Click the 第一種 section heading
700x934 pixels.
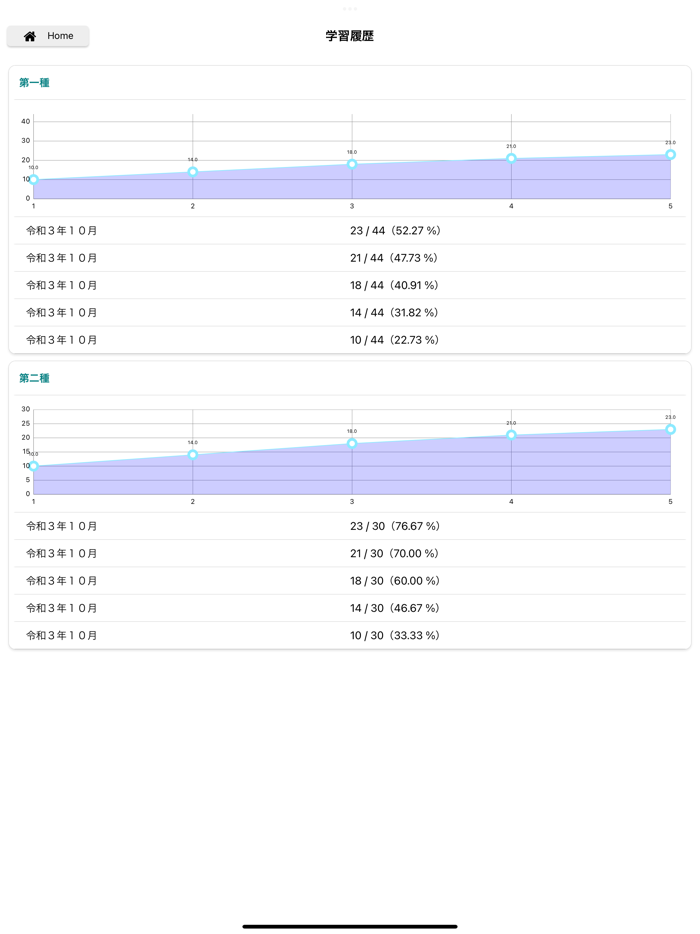pos(34,83)
